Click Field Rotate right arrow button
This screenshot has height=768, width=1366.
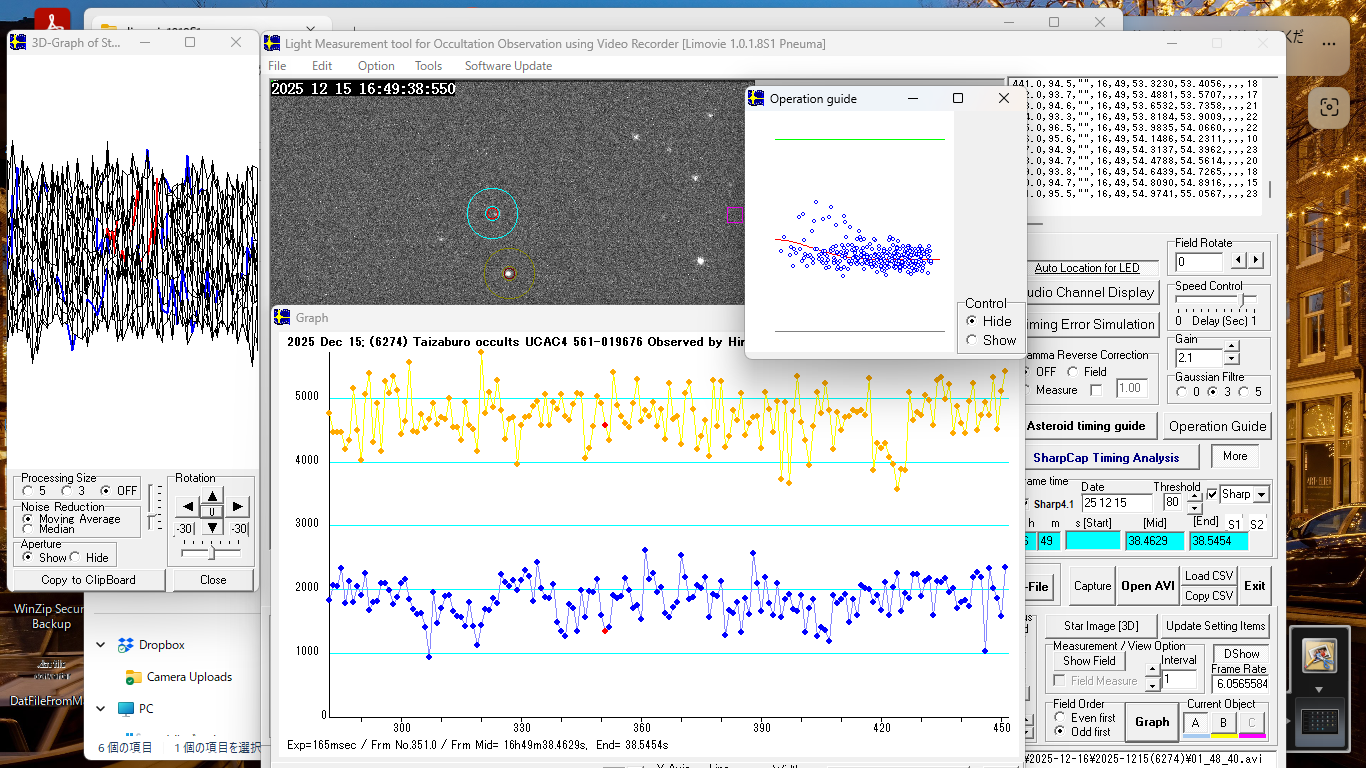[1256, 261]
